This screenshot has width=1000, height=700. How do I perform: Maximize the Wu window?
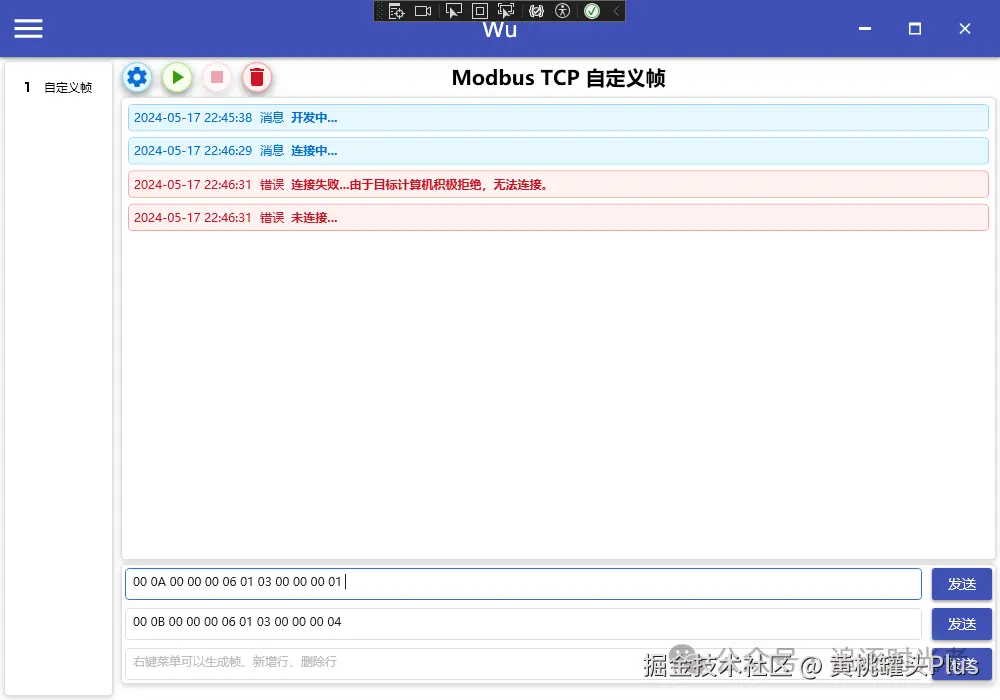915,29
